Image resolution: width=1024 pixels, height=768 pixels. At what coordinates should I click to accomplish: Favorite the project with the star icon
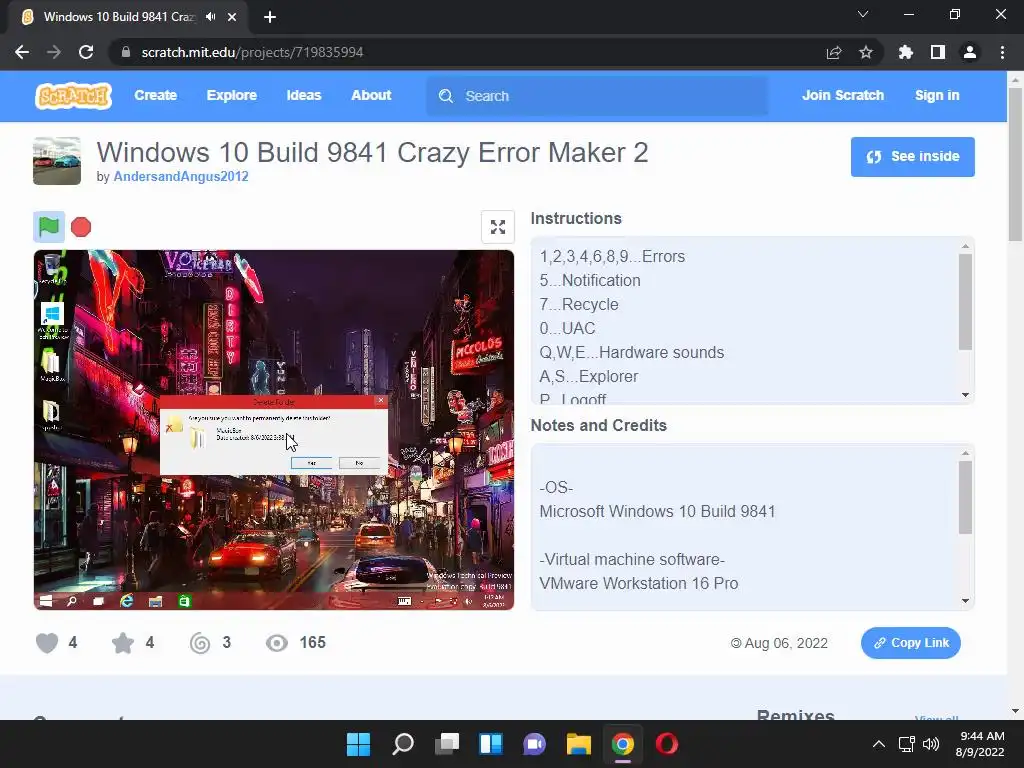click(123, 643)
